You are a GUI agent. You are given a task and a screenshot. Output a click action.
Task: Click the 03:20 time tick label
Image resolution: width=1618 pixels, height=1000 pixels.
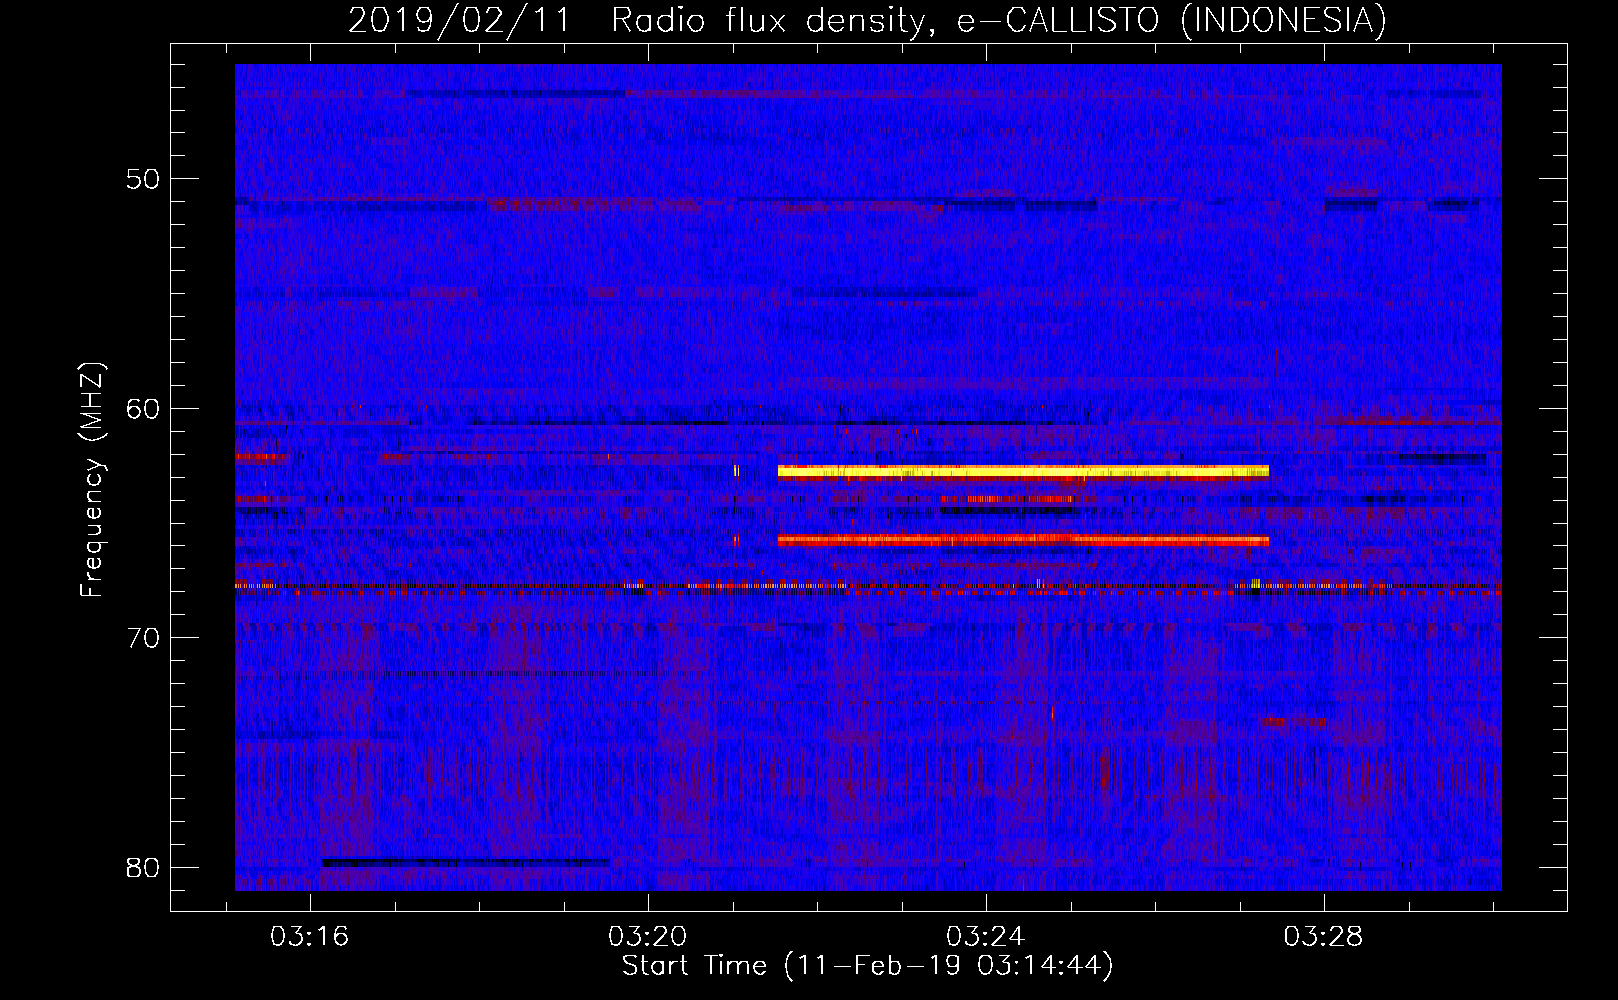(648, 937)
